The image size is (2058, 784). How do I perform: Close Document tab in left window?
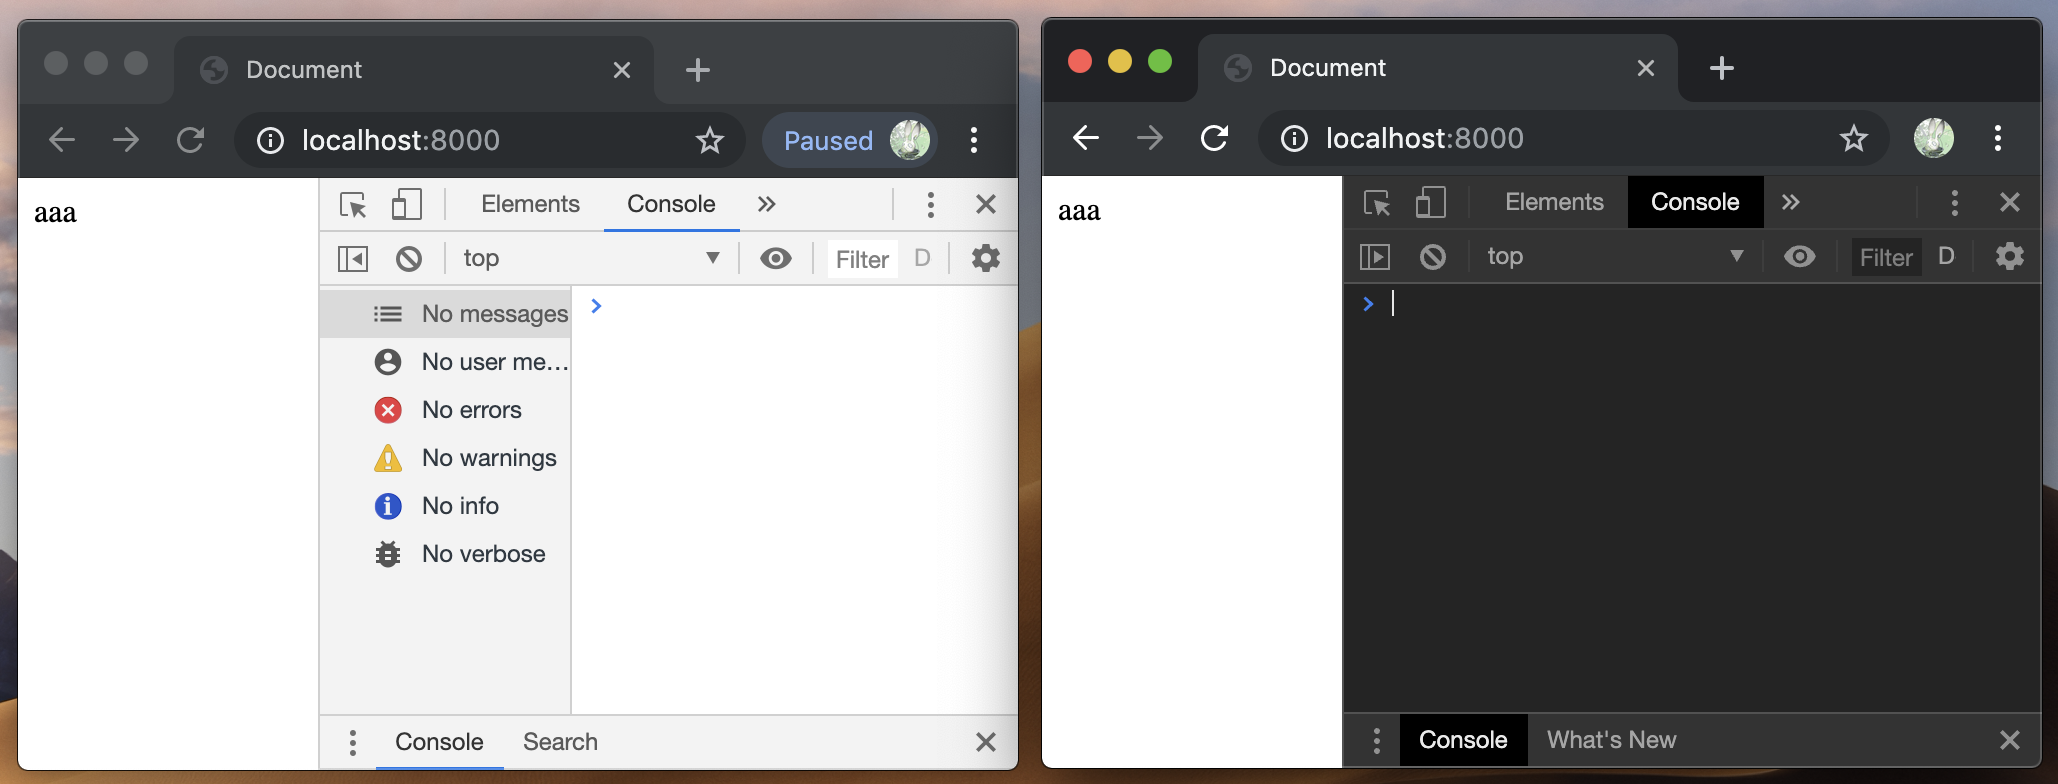point(622,70)
